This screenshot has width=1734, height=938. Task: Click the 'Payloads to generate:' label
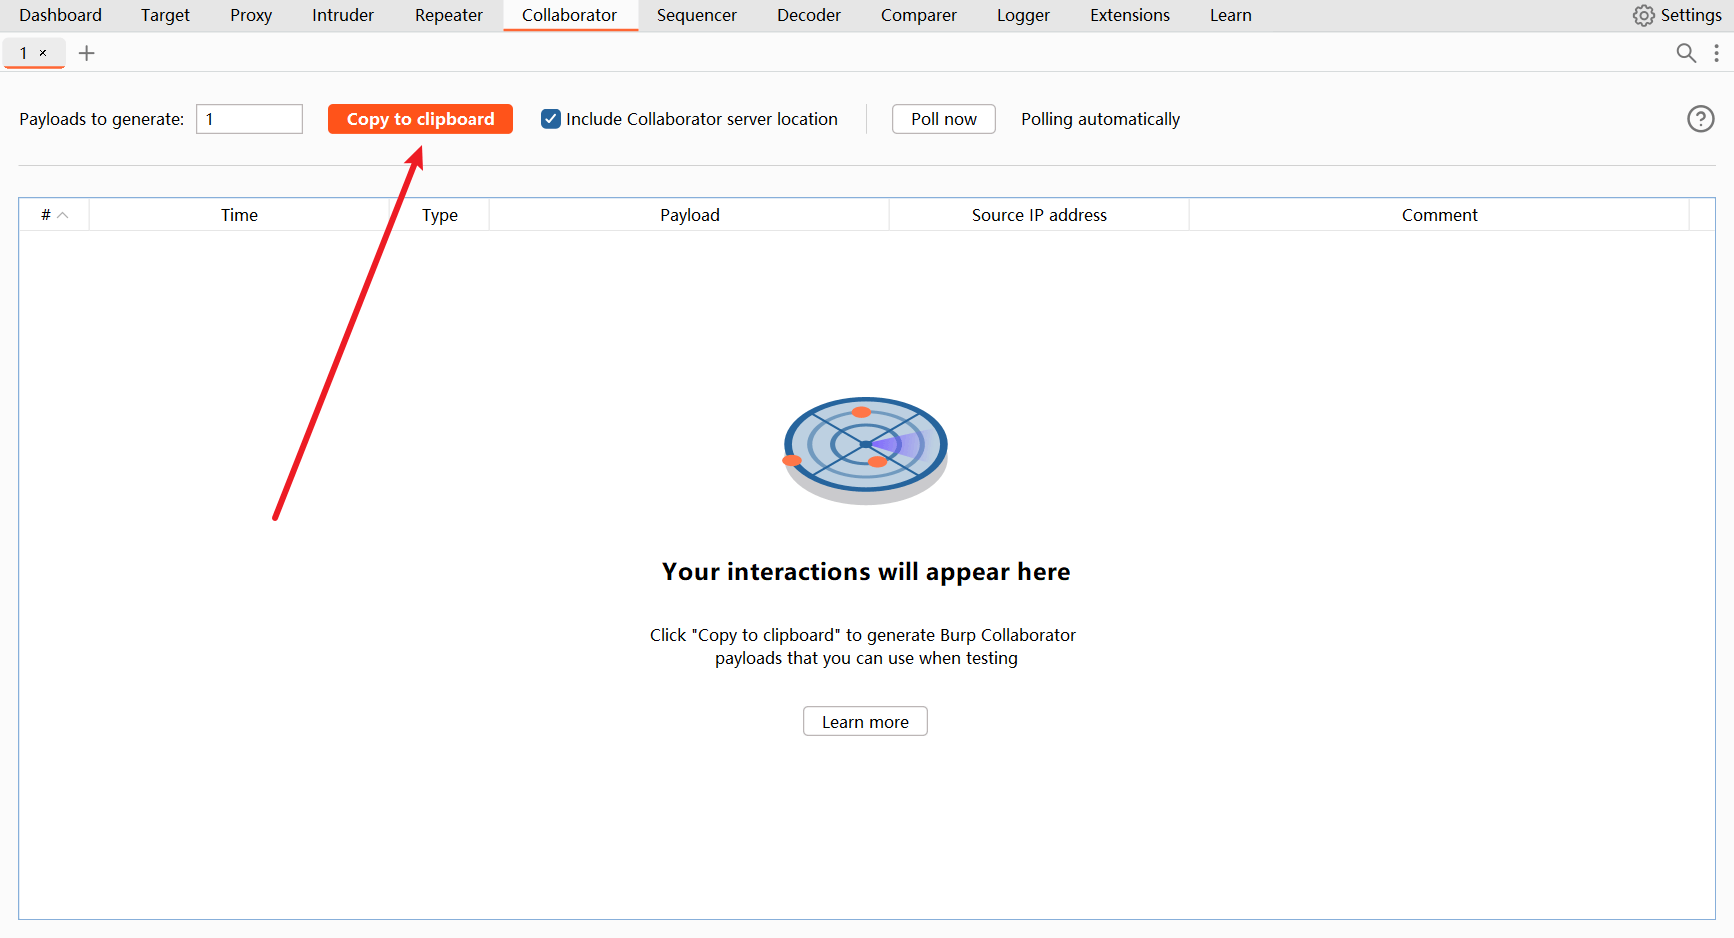pyautogui.click(x=102, y=119)
